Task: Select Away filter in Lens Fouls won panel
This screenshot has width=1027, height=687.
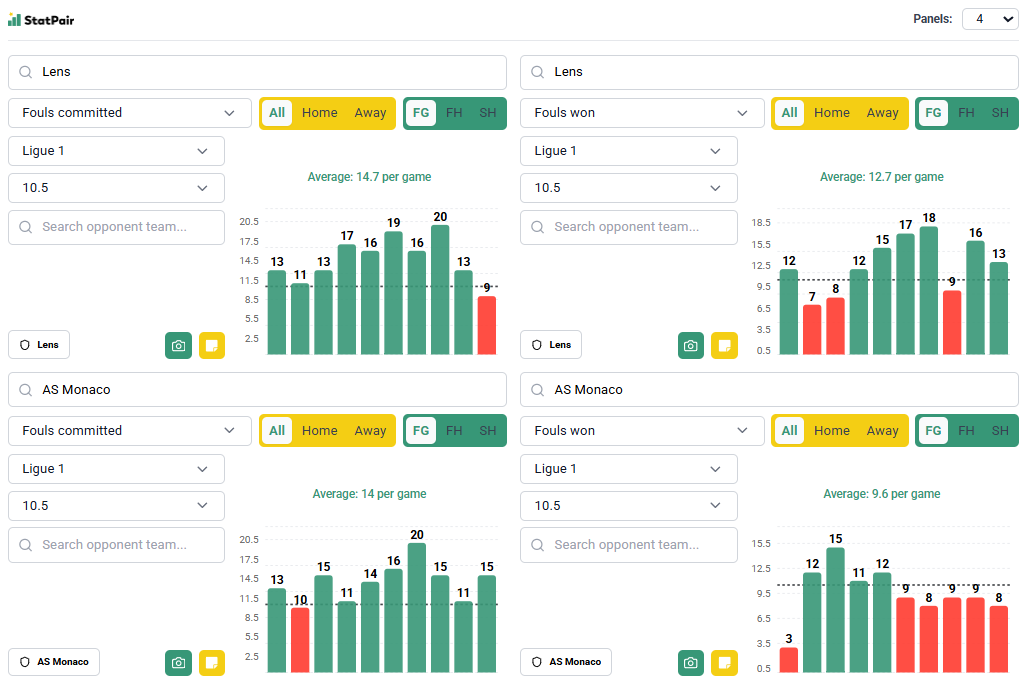Action: click(882, 113)
